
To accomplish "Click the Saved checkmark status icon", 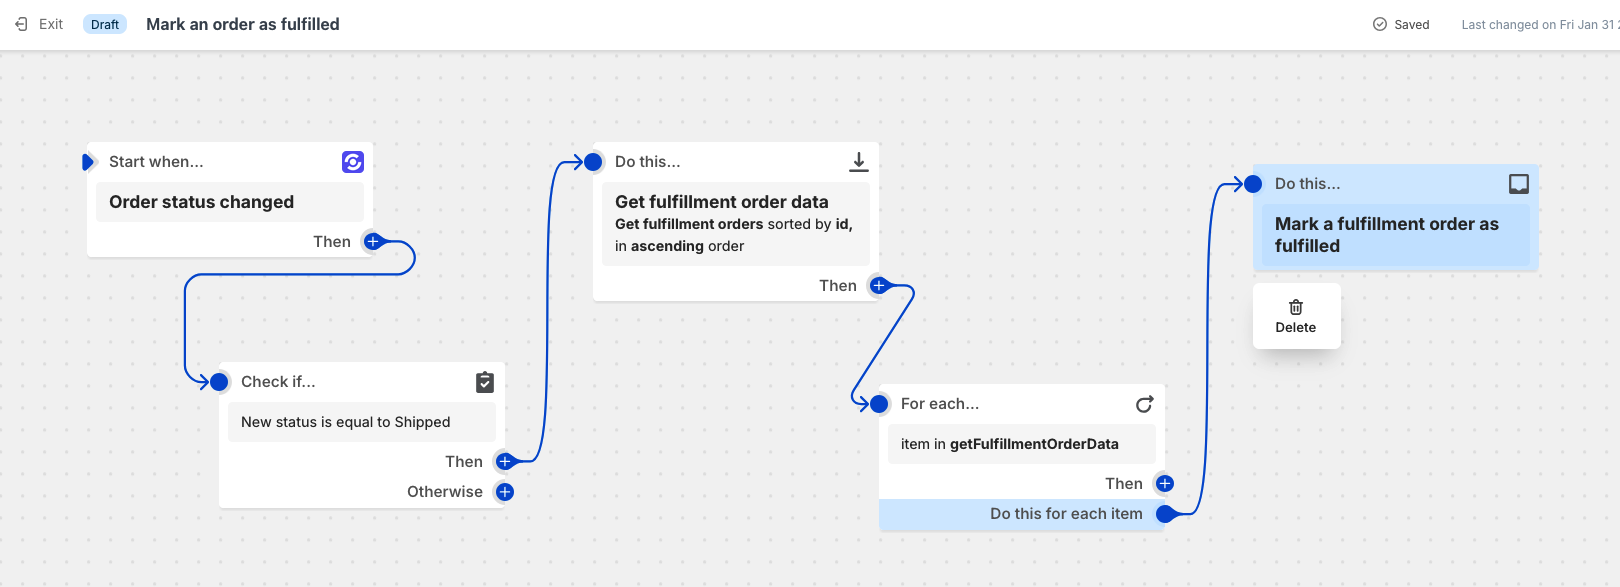I will pos(1380,24).
